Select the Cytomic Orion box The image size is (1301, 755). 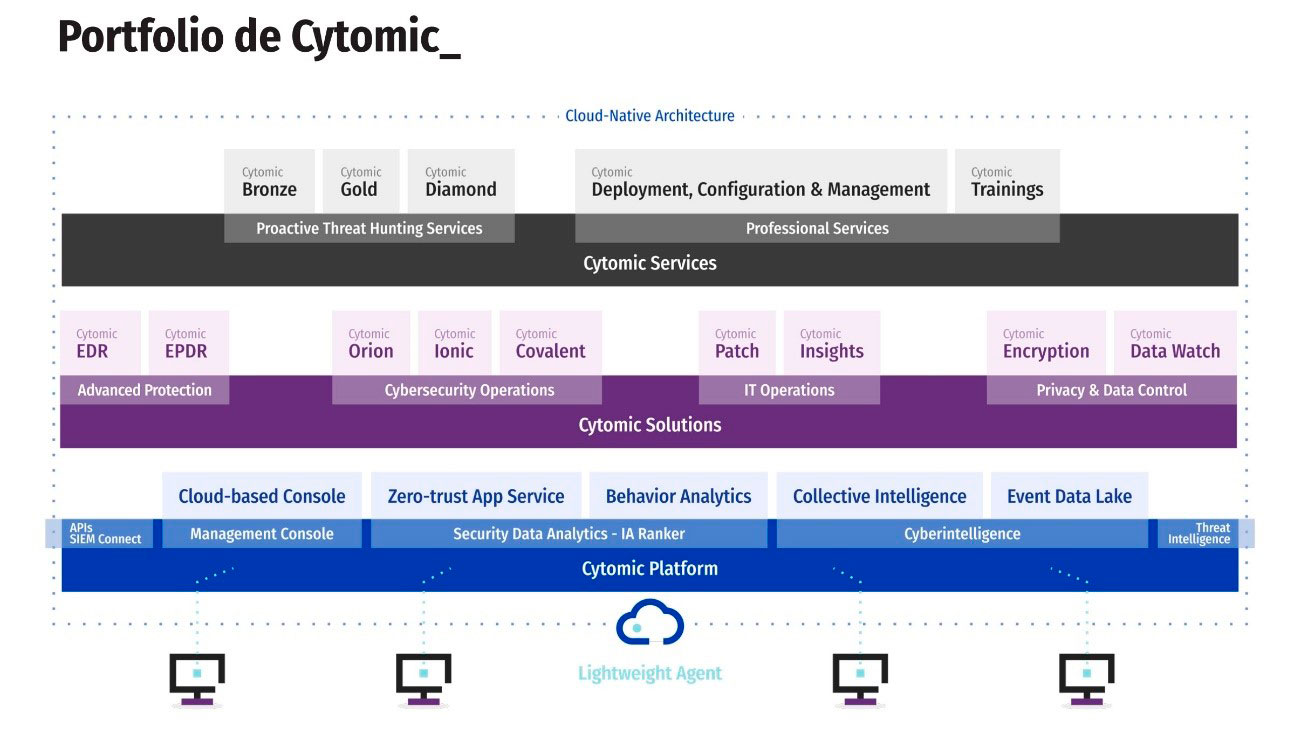pos(371,343)
